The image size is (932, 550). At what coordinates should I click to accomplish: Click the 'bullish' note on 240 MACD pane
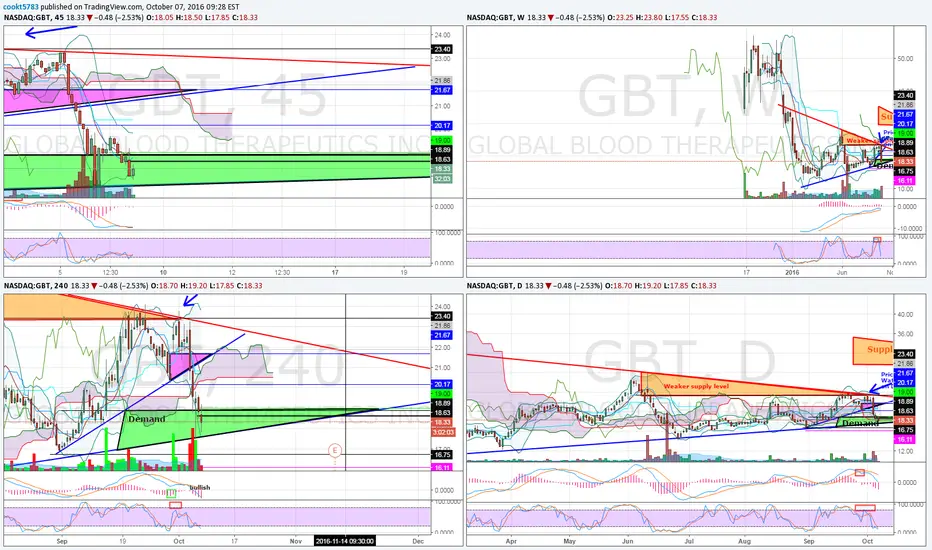[200, 487]
